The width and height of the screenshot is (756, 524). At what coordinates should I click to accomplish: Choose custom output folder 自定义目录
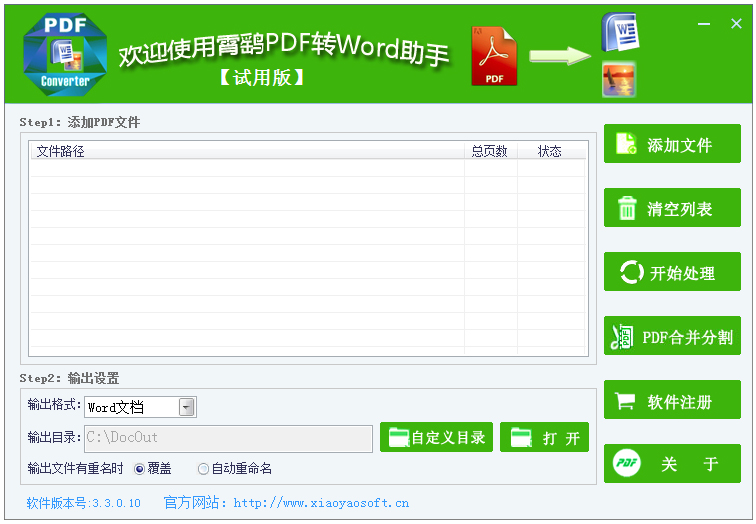point(436,437)
